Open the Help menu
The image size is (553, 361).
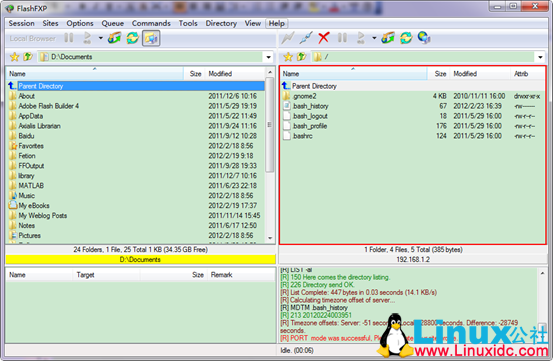pyautogui.click(x=276, y=23)
